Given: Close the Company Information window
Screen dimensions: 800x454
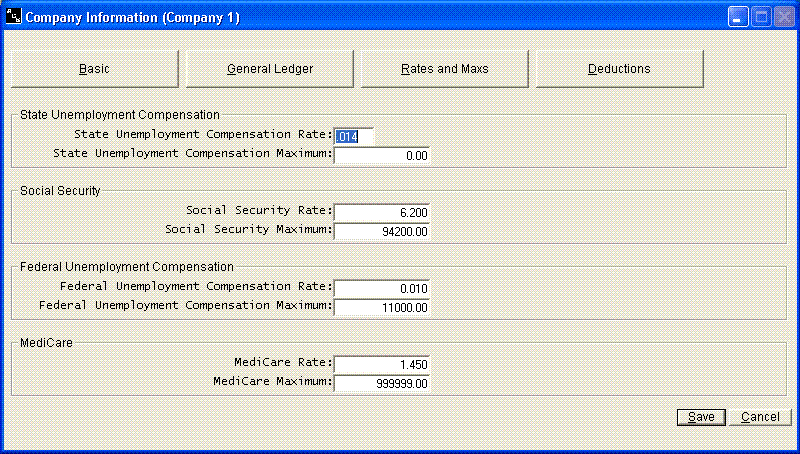Looking at the screenshot, I should [x=783, y=17].
